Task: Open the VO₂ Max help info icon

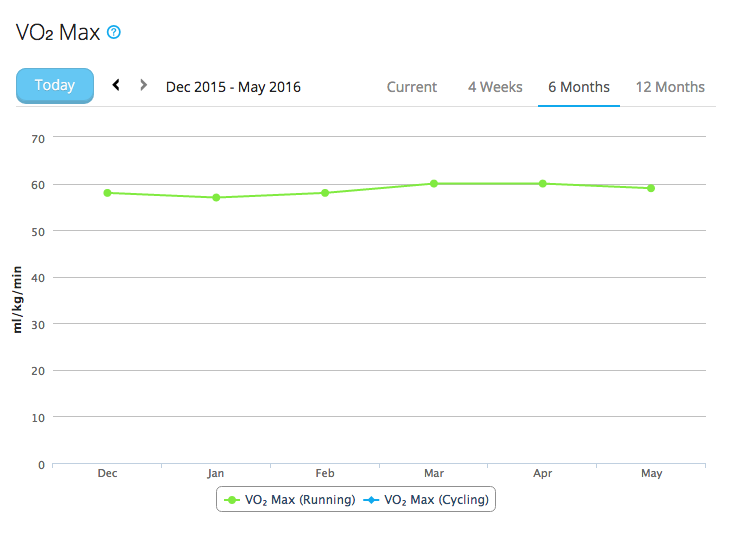Action: click(x=114, y=33)
